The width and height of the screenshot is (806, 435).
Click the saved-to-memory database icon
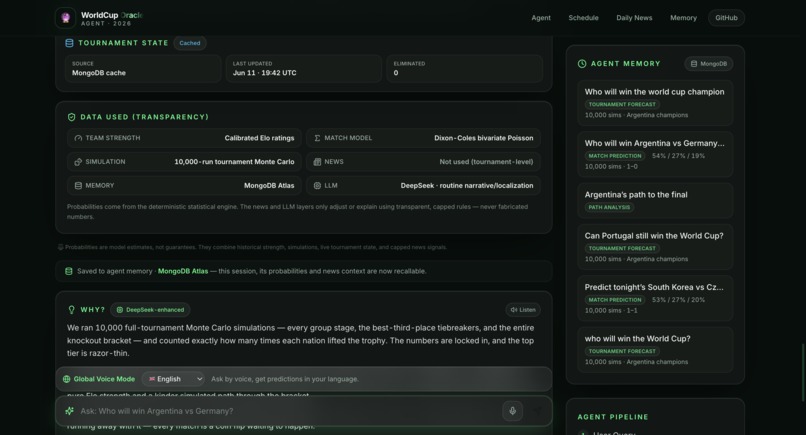pos(69,271)
